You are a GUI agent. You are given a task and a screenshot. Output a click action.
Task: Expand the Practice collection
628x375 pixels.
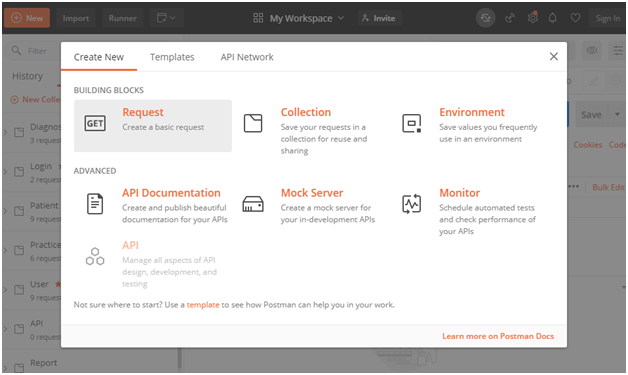[5, 250]
